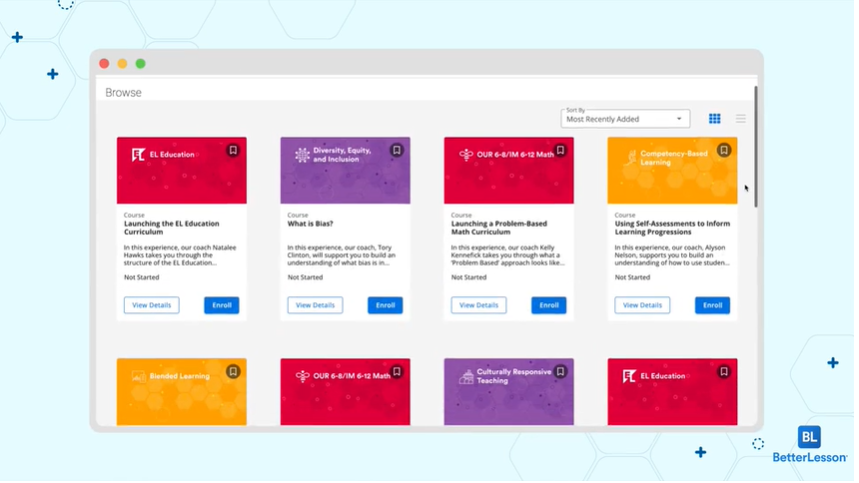The width and height of the screenshot is (859, 483).
Task: View details of Launching the EL Education Curriculum
Action: (x=152, y=307)
